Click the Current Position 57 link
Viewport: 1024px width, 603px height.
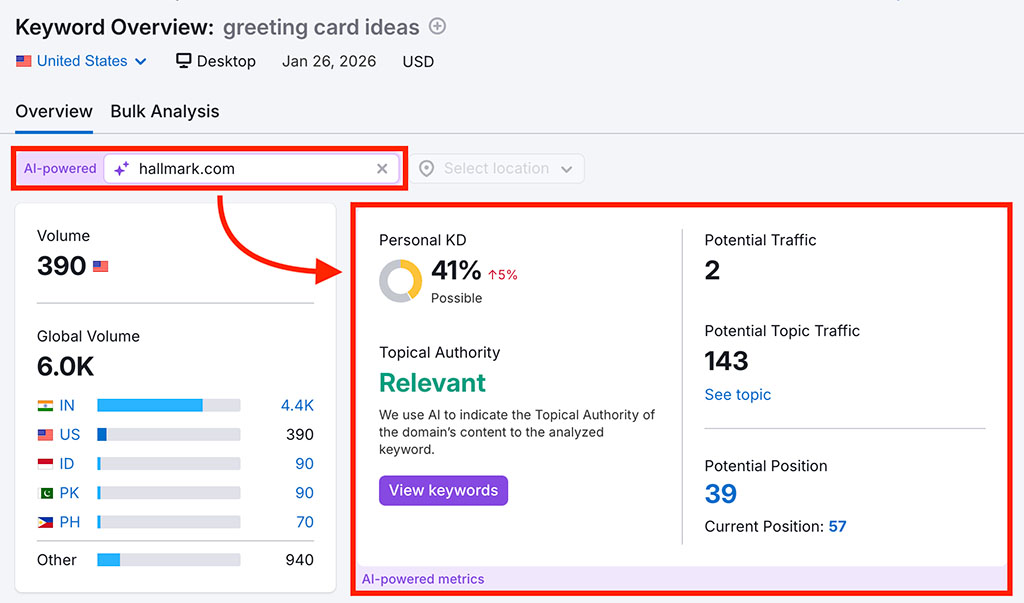coord(836,526)
